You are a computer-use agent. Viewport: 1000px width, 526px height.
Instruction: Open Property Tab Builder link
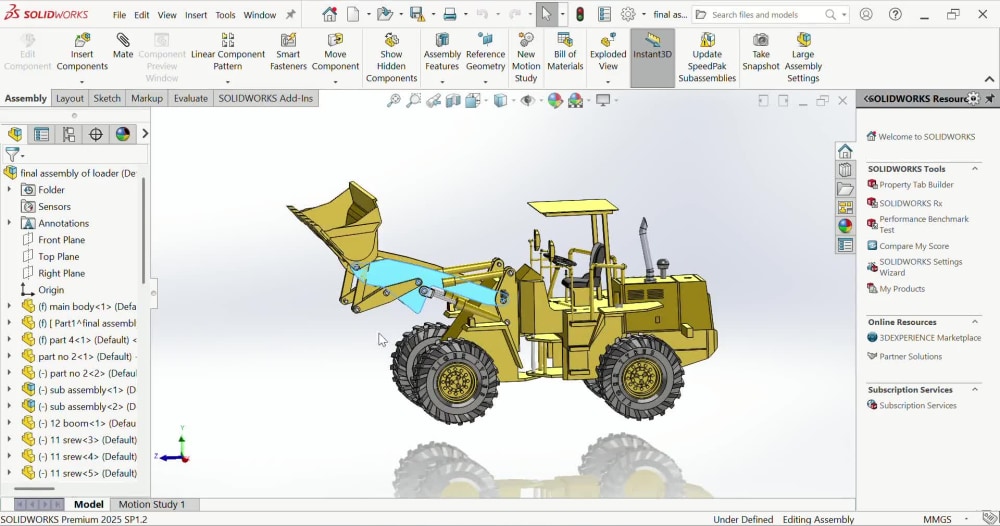[916, 184]
